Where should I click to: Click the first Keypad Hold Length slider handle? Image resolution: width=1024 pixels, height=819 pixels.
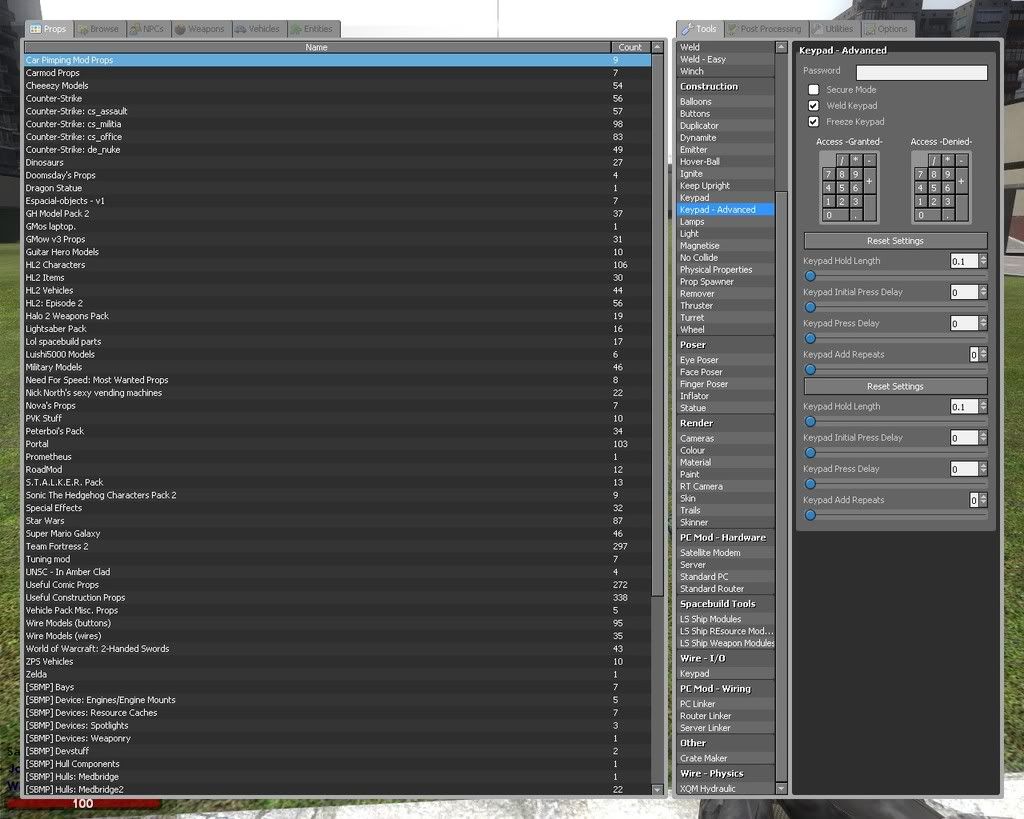(811, 276)
